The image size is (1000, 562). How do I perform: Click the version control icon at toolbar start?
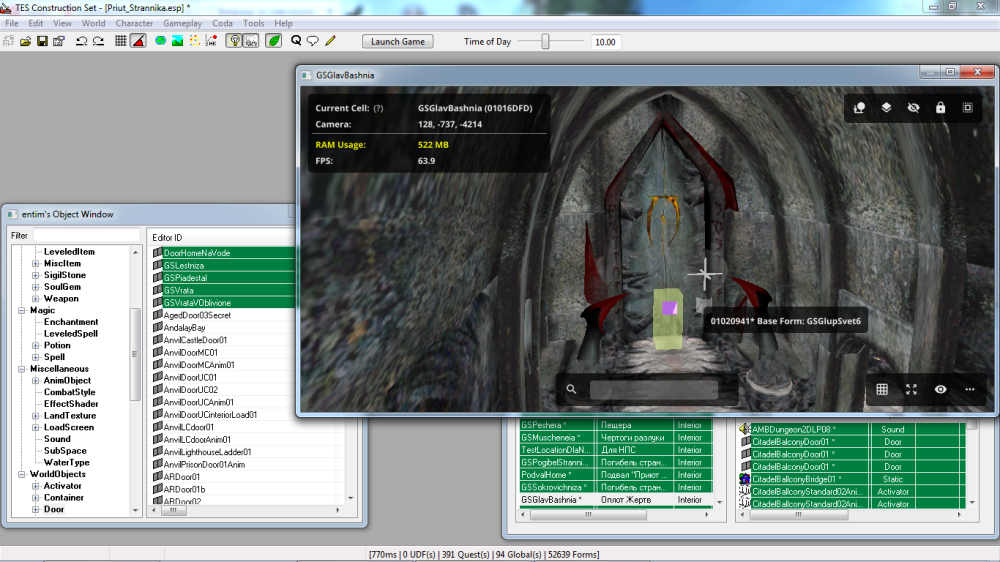pyautogui.click(x=8, y=41)
